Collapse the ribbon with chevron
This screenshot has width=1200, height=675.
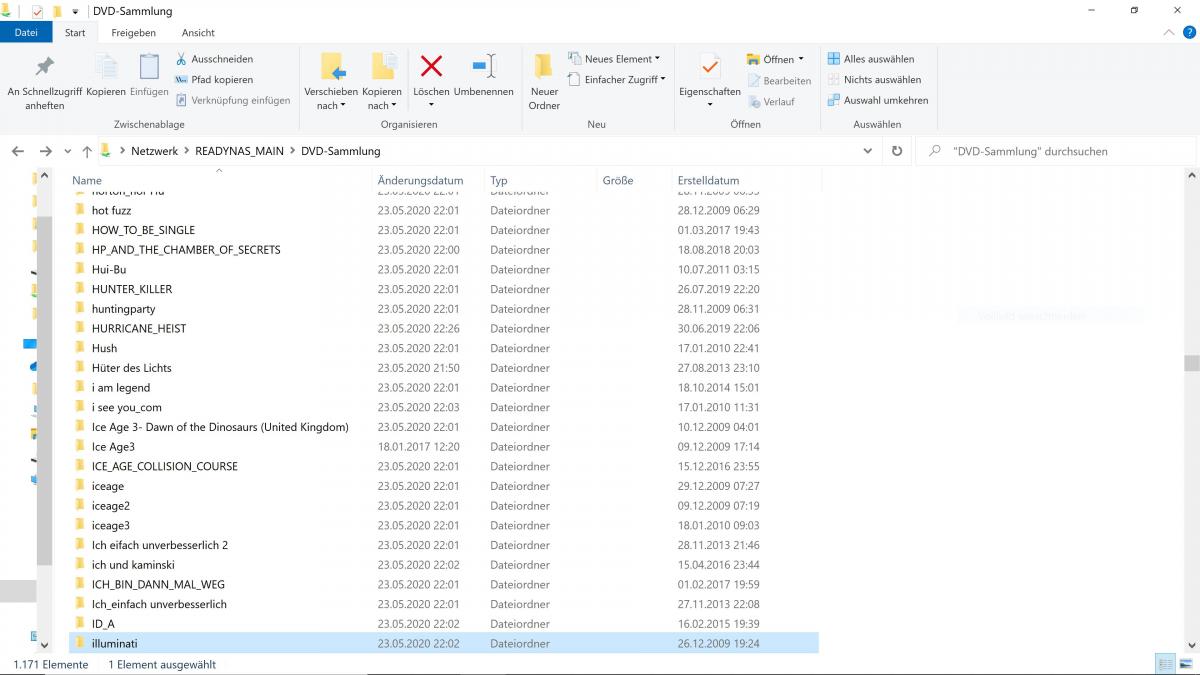click(1167, 32)
